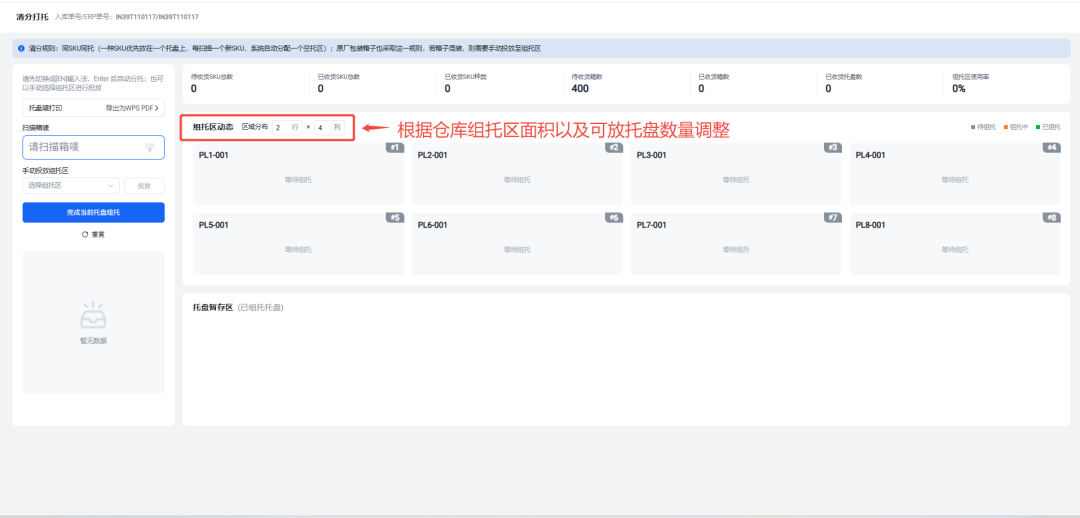Click the 待收货箱数 value 400
This screenshot has width=1080, height=518.
580,88
